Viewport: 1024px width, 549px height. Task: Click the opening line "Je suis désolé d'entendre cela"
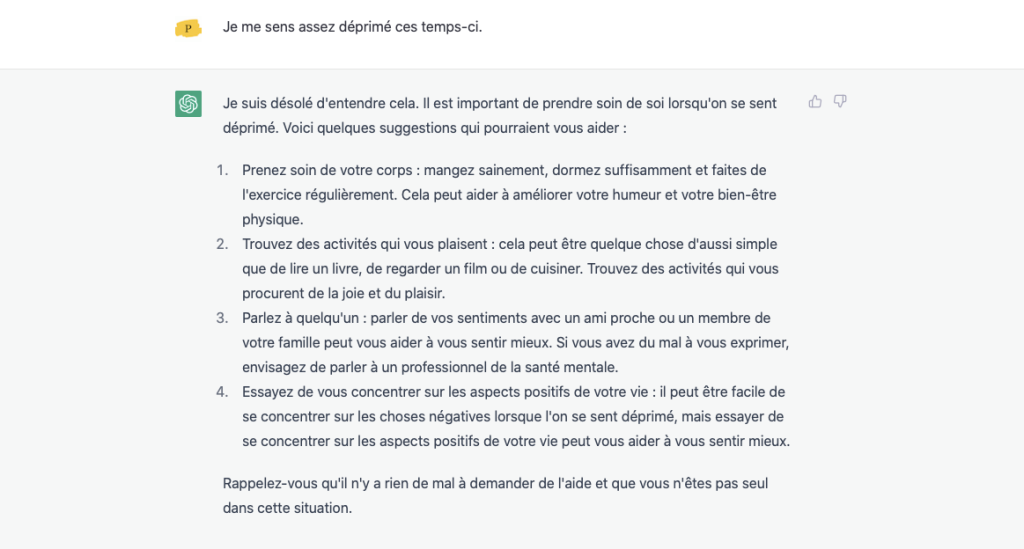click(320, 103)
